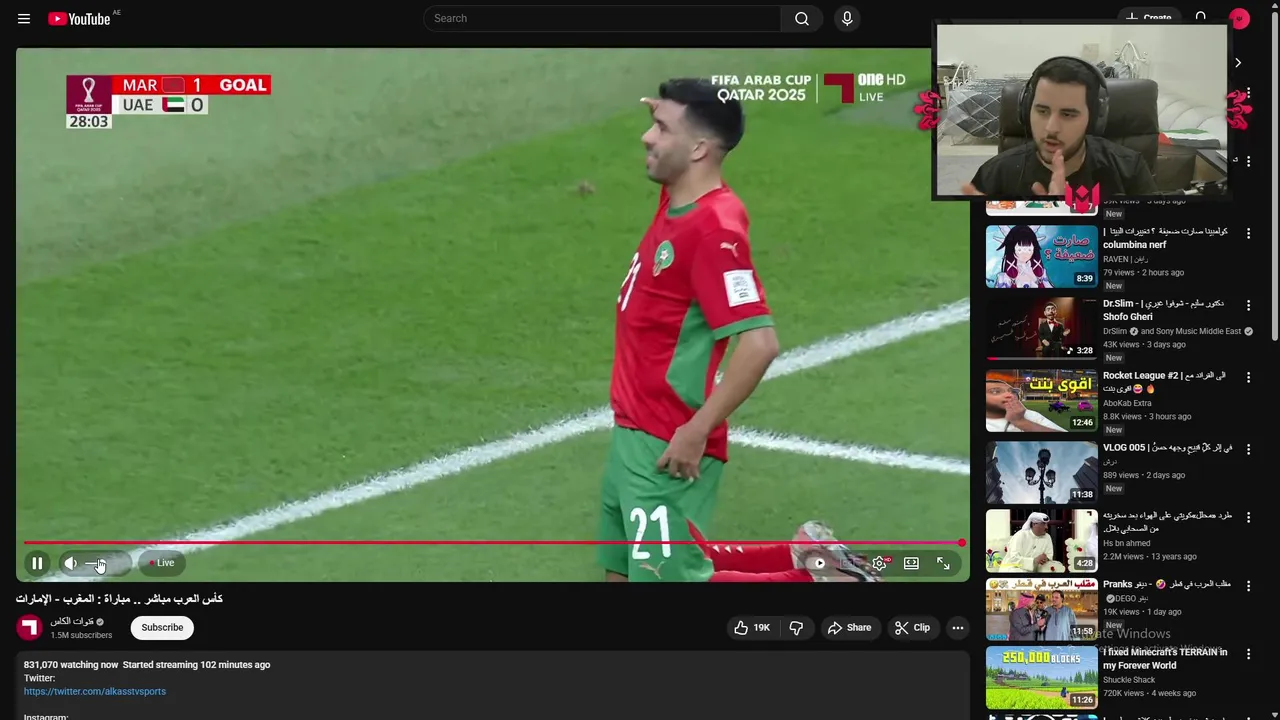Open Rocket League #2 video thumbnail
Screen dimensions: 1280x720
pos(1041,400)
